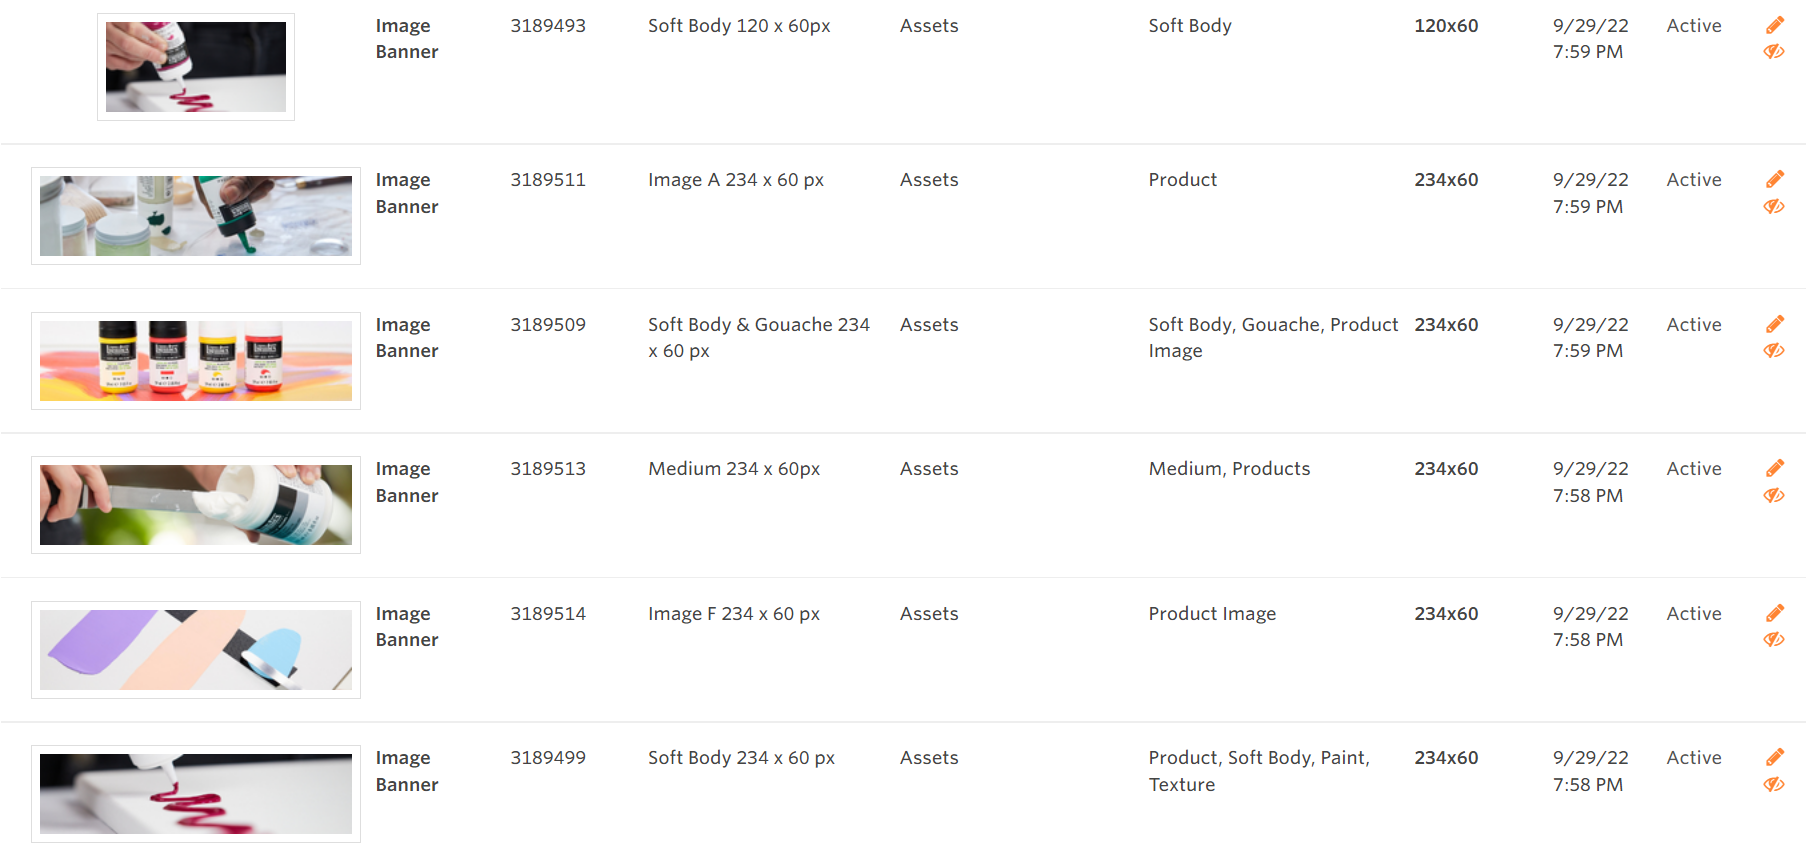Select the four paint jars thumbnail
The height and width of the screenshot is (846, 1806).
click(x=196, y=361)
